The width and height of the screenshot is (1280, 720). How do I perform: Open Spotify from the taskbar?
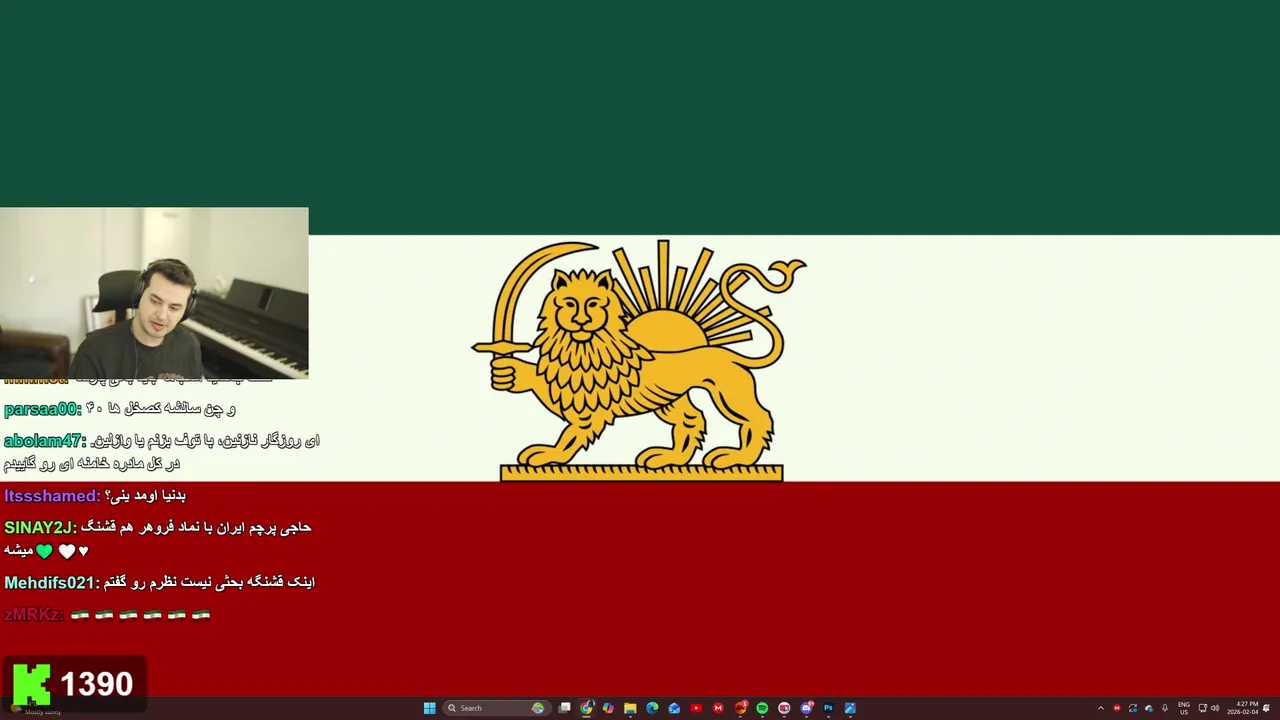762,708
